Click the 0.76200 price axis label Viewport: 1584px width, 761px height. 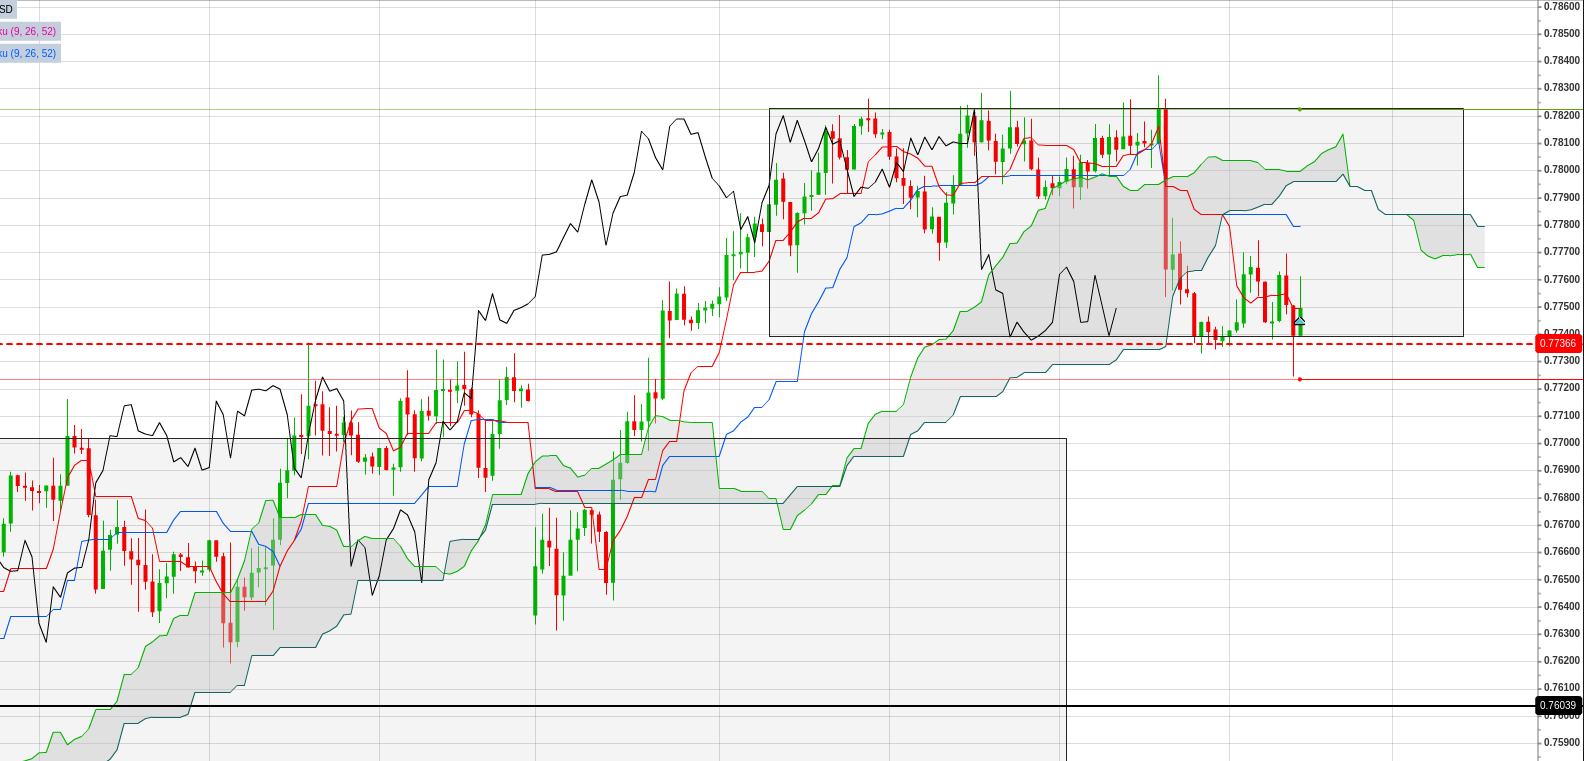pos(1561,660)
